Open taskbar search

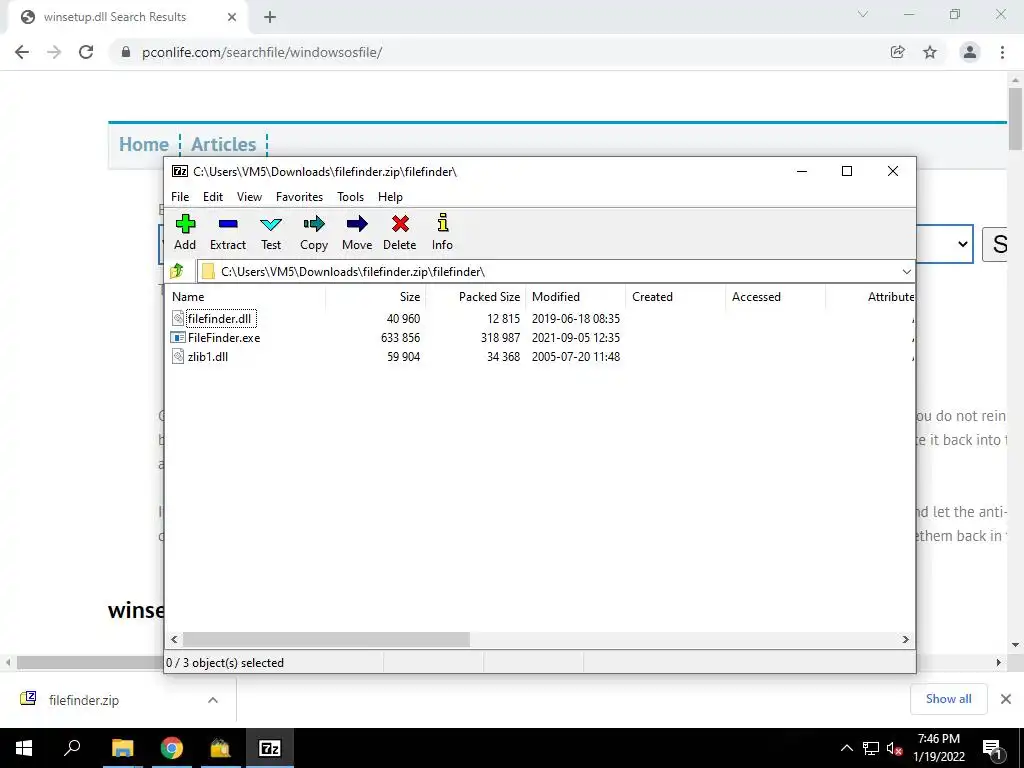coord(72,748)
